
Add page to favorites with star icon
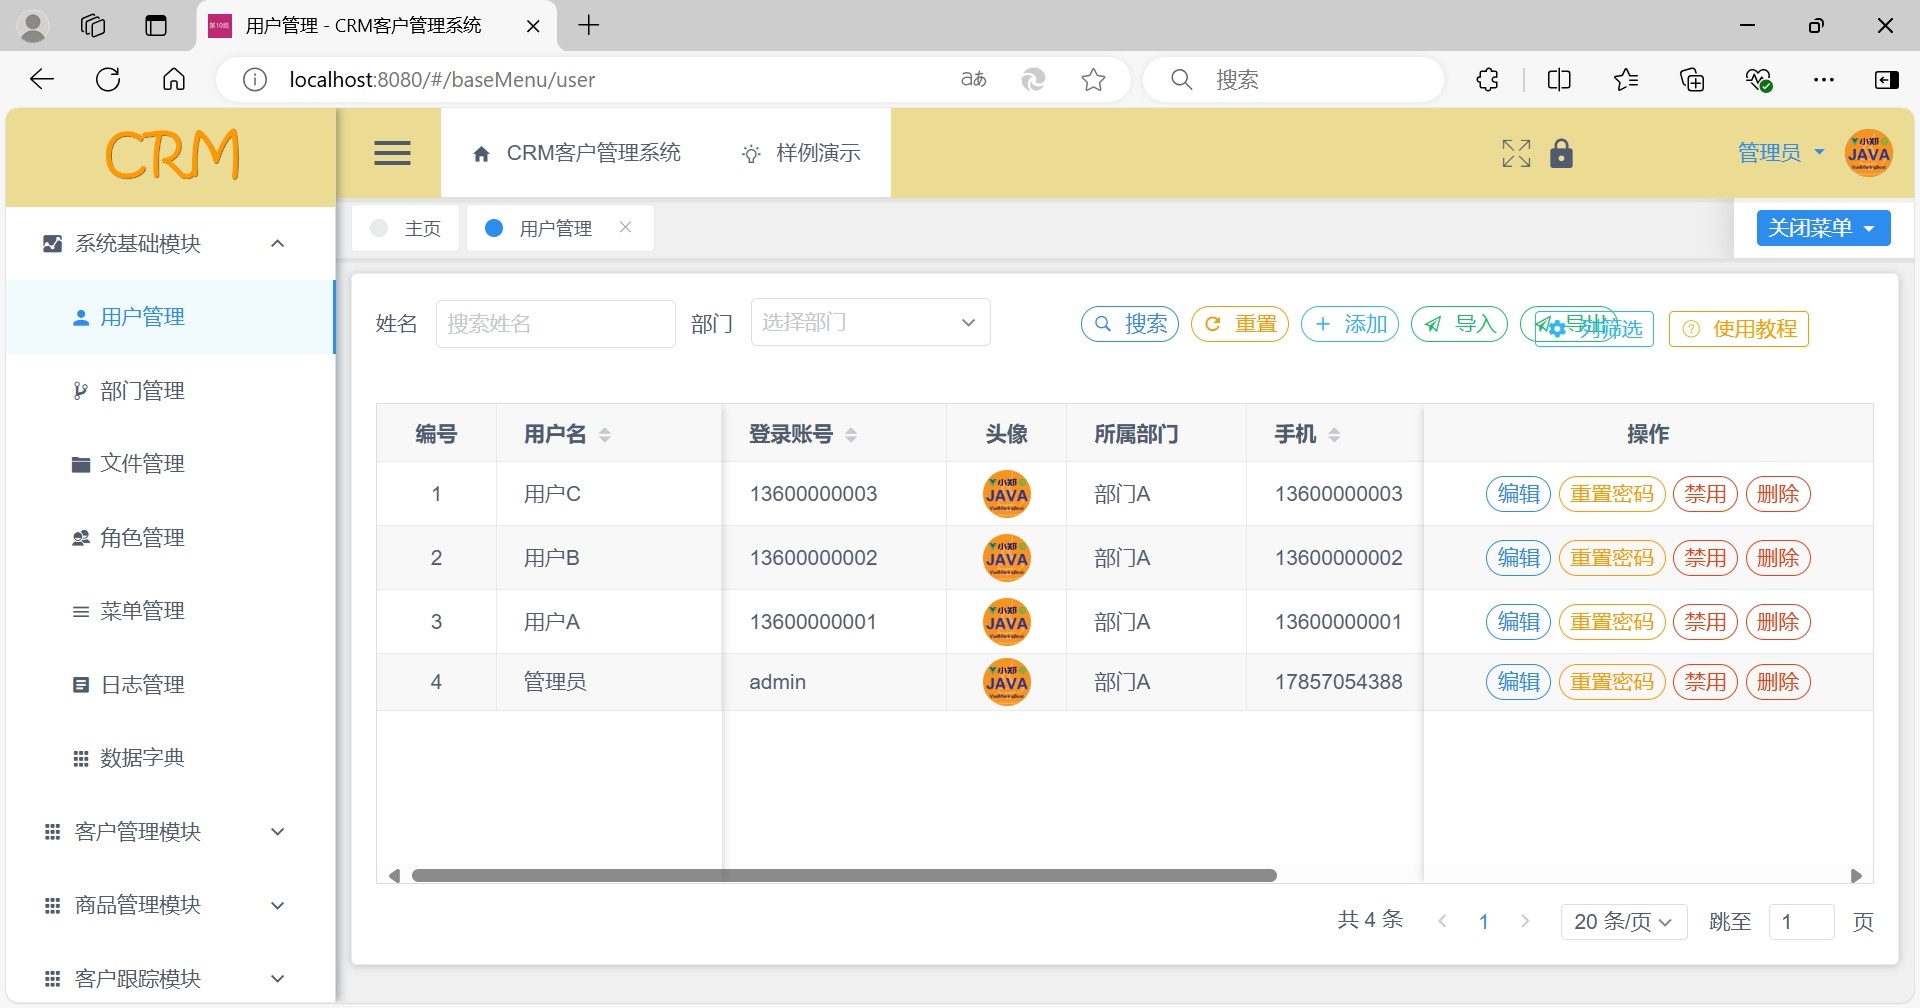point(1093,80)
